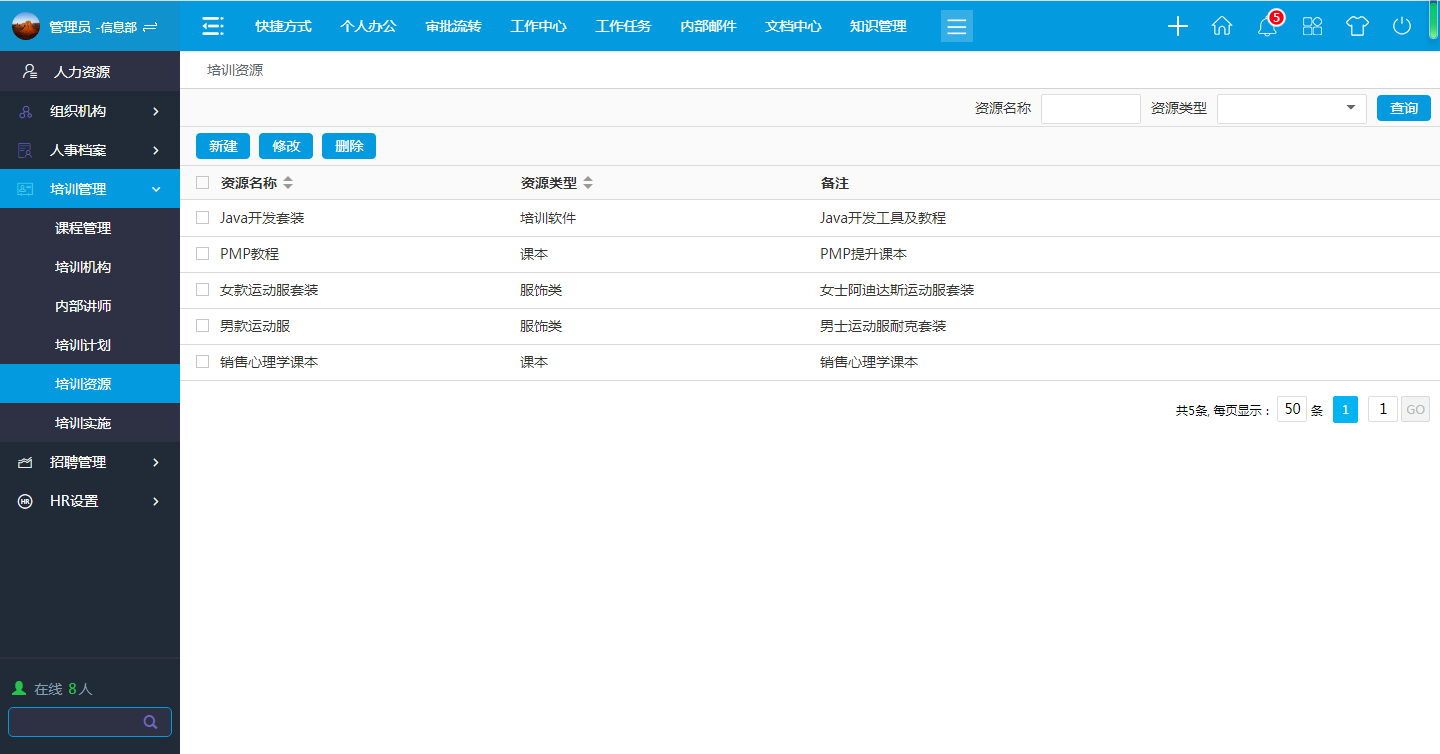Click the 查询 search button
This screenshot has height=754, width=1440.
coord(1404,108)
